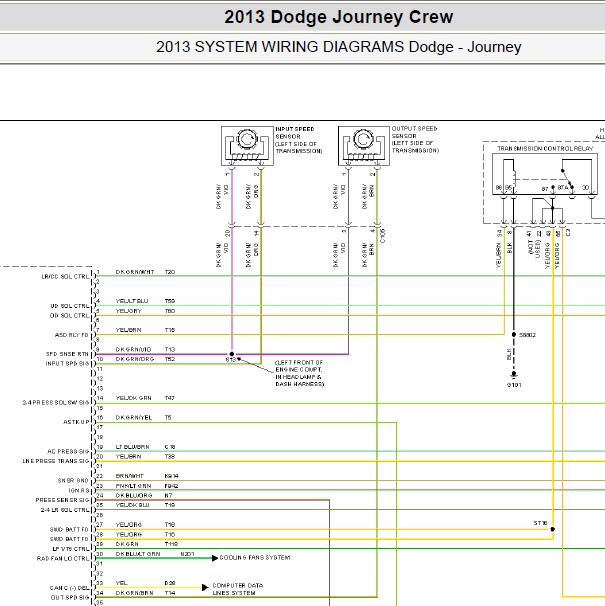
Task: Select the Transmission Control Relay switch symbol
Action: click(x=568, y=179)
